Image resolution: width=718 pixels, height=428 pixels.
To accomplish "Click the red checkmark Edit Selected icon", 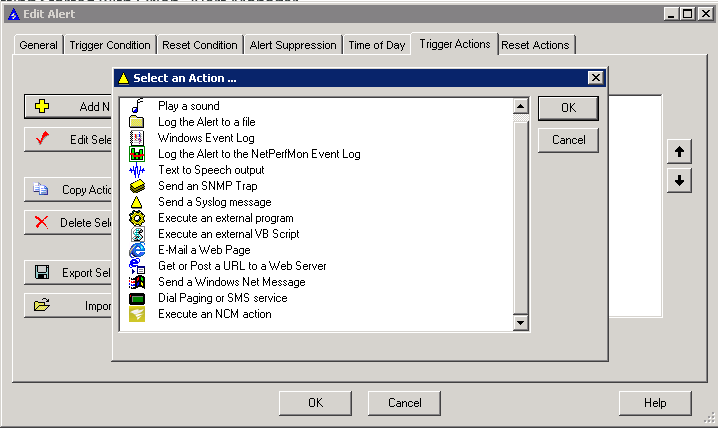I will click(42, 138).
